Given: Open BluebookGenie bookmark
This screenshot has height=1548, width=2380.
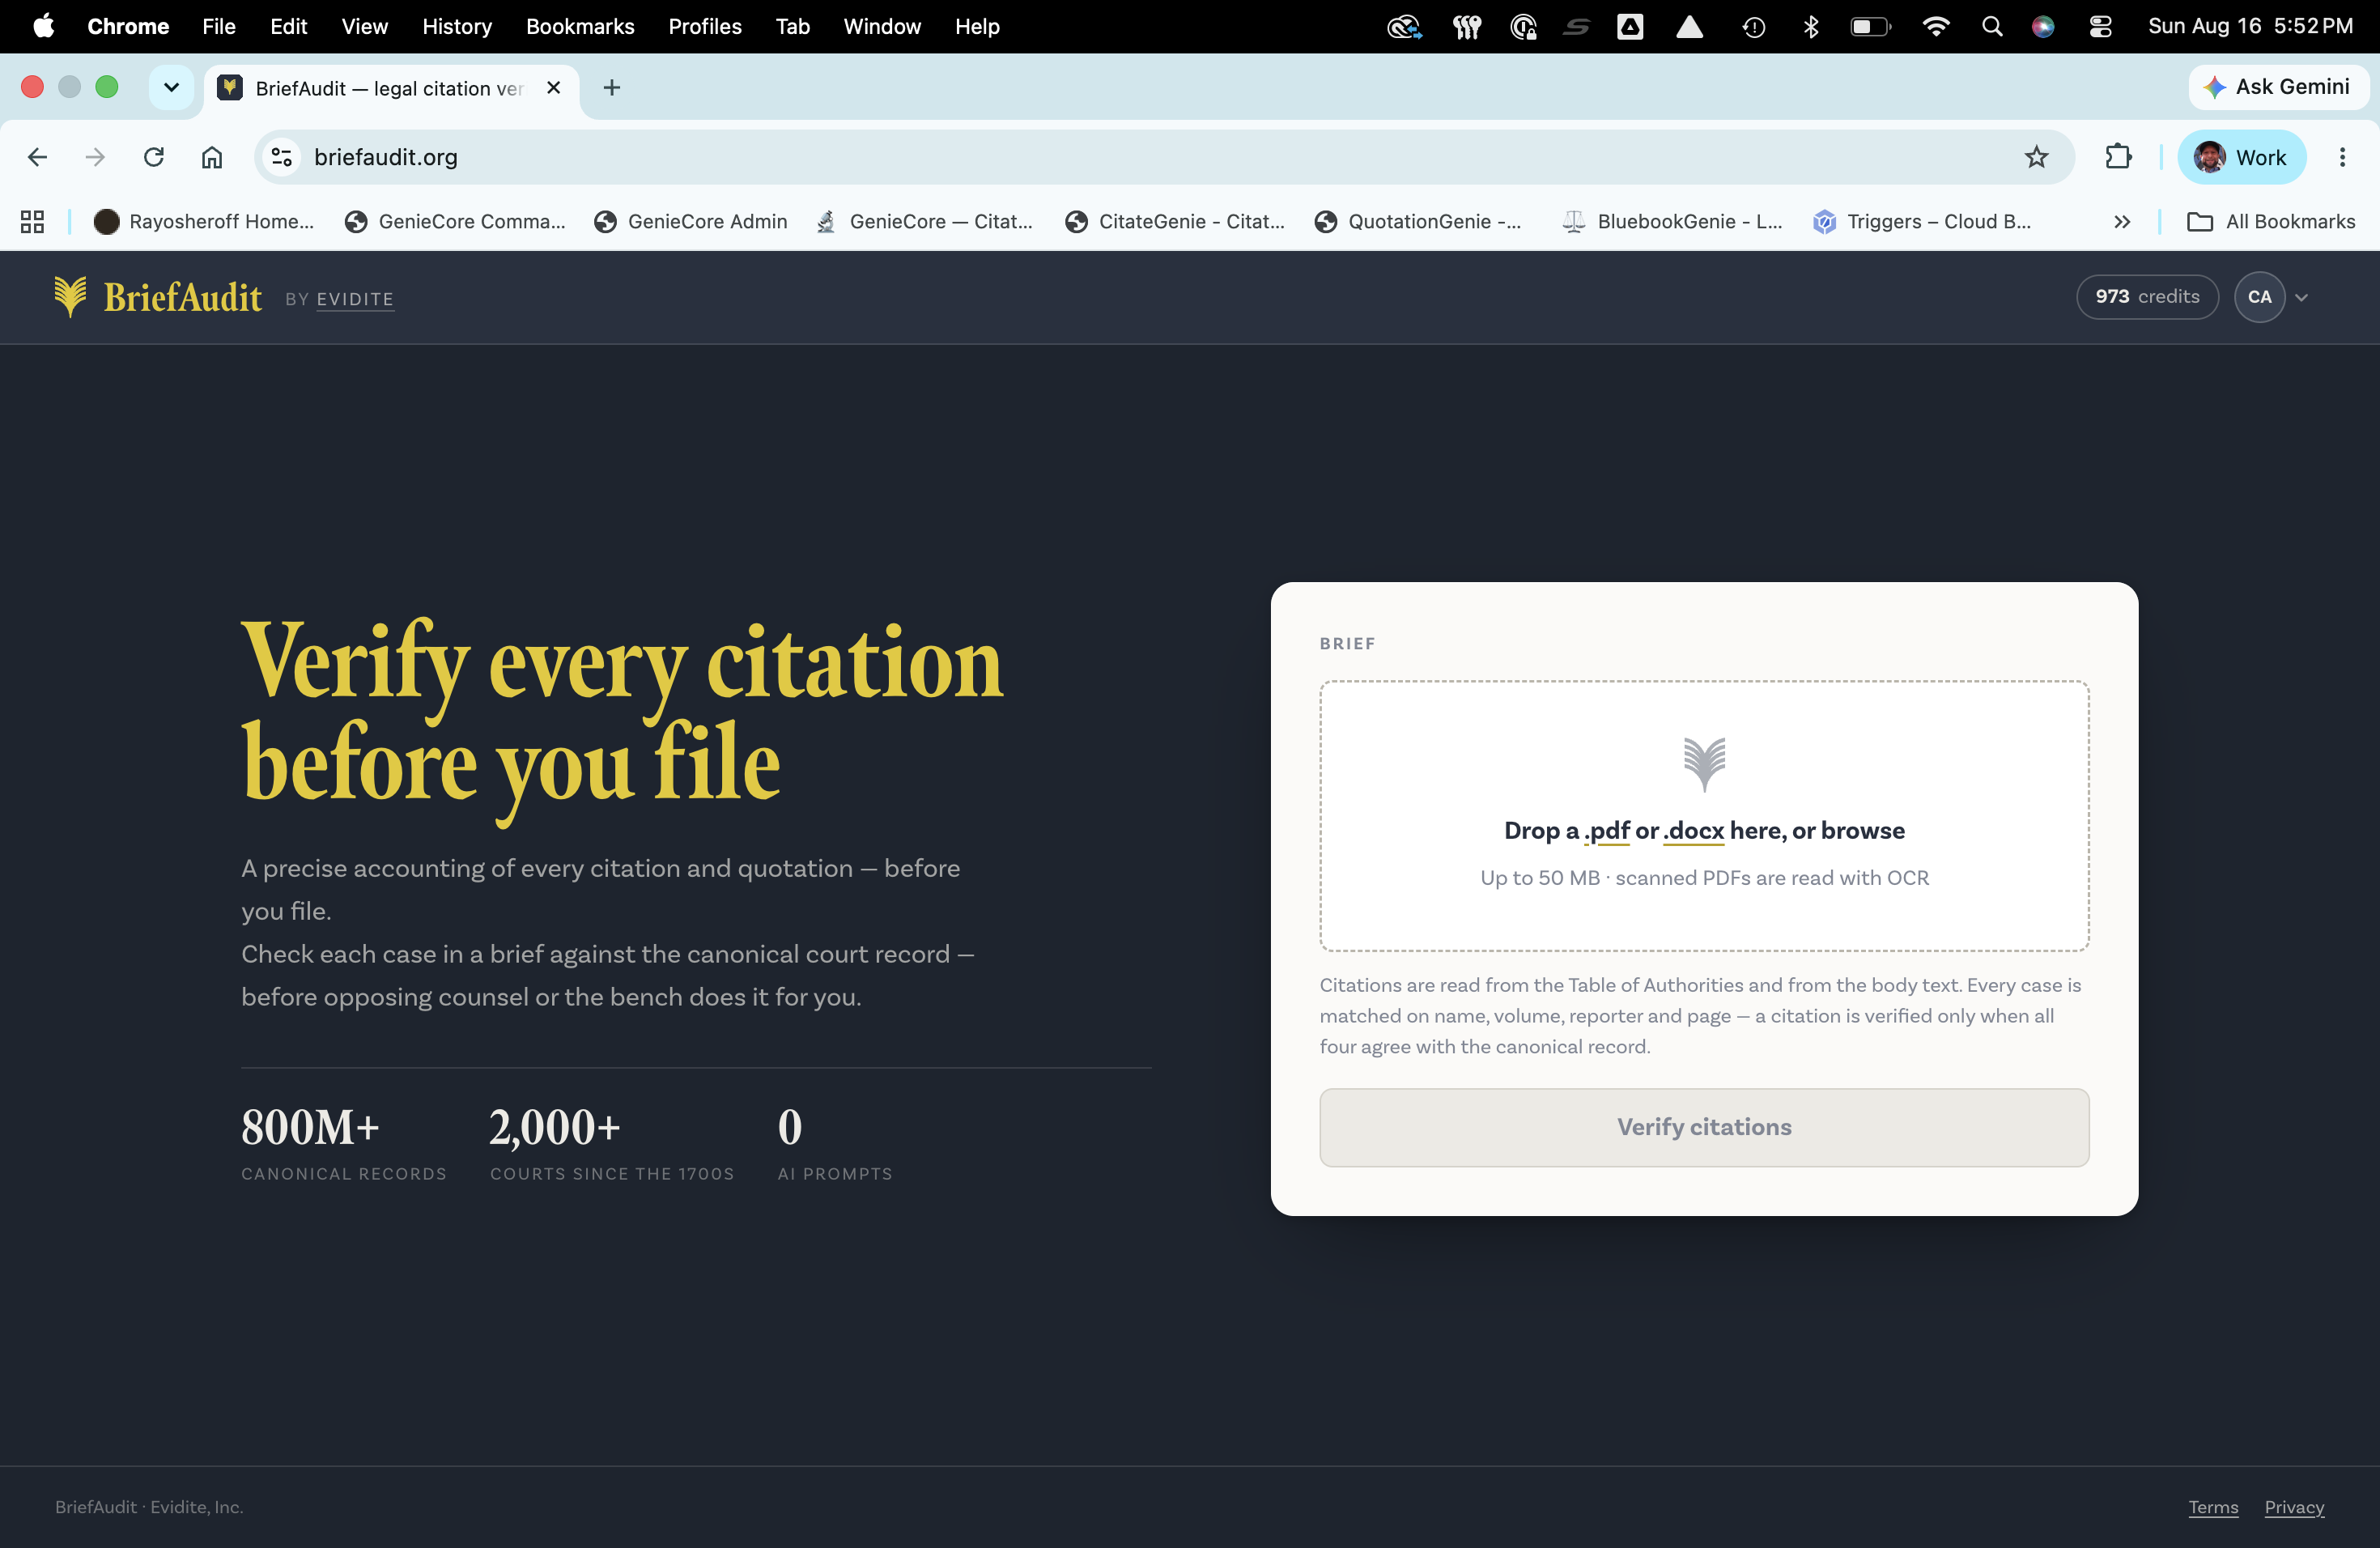Looking at the screenshot, I should [x=1673, y=221].
